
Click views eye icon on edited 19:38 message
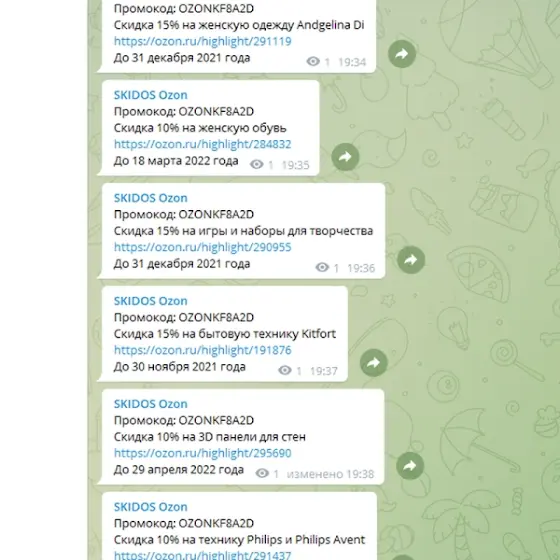[262, 473]
